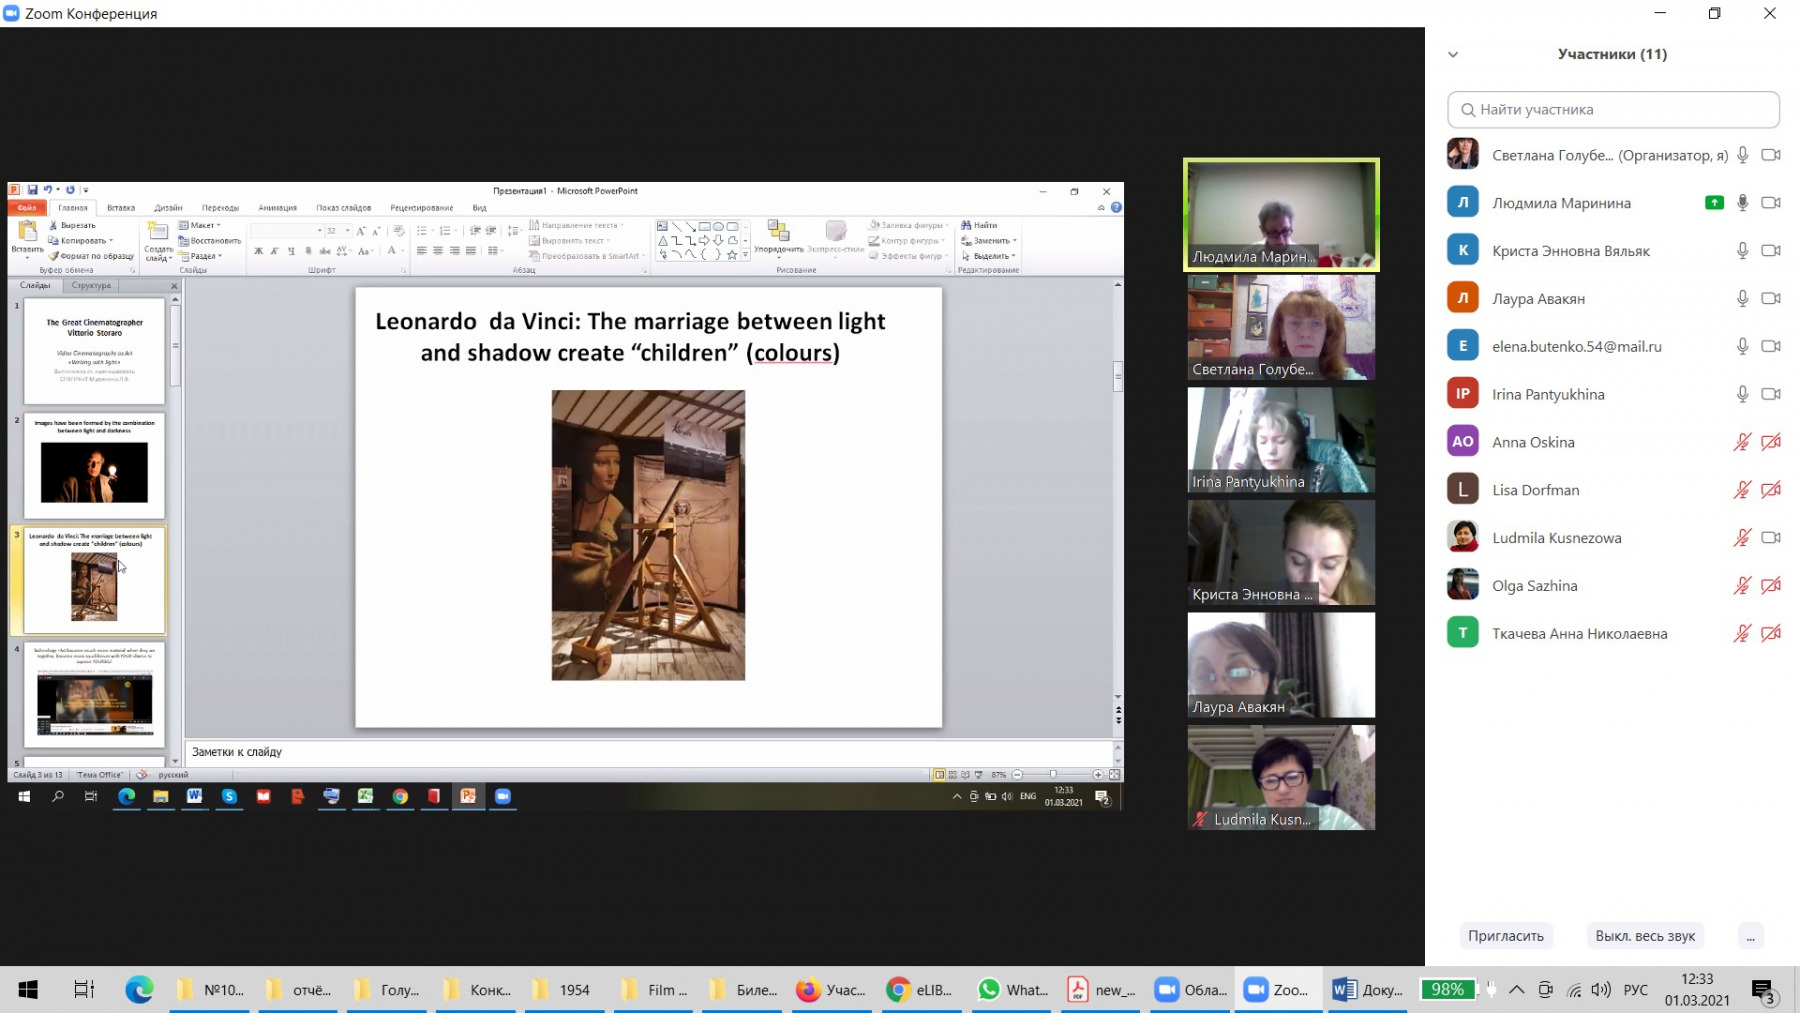This screenshot has height=1013, width=1800.
Task: Click Формат по образцу painter
Action: [91, 256]
